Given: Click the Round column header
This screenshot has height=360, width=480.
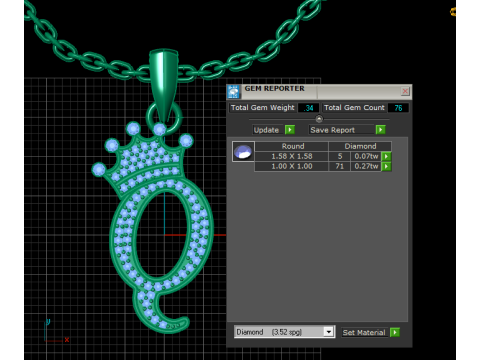Looking at the screenshot, I should click(293, 146).
